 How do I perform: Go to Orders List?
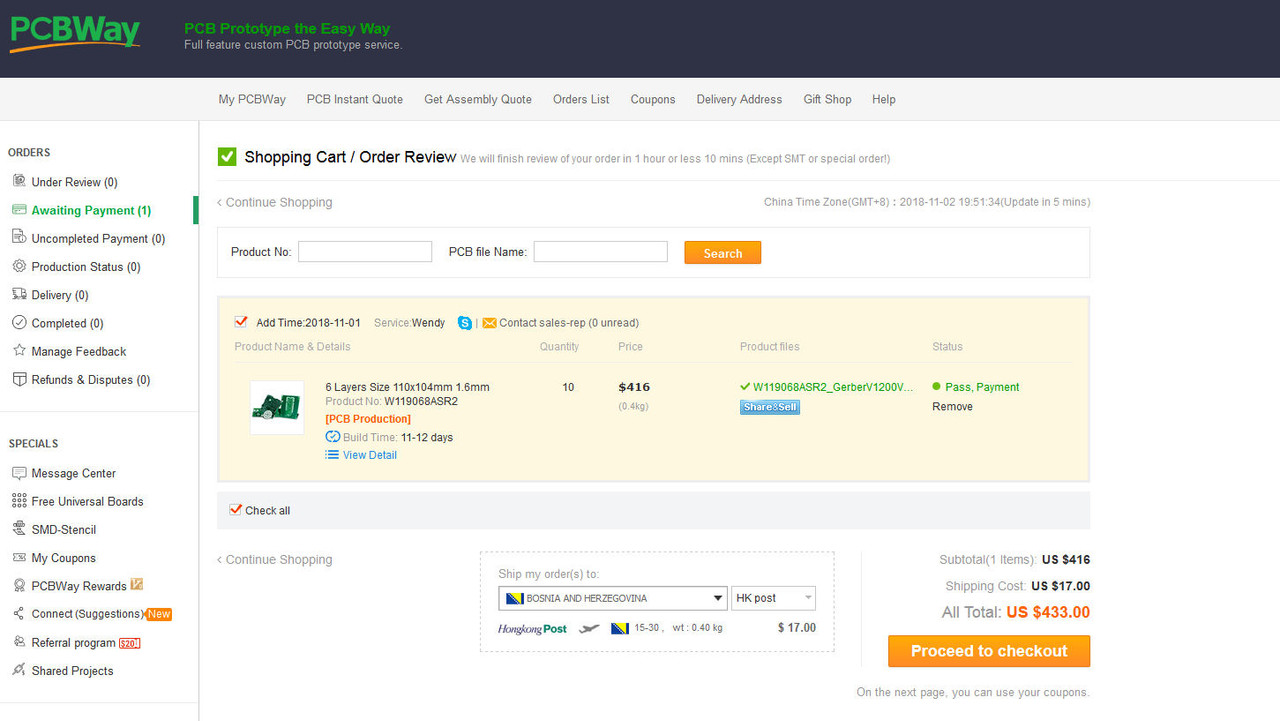point(581,99)
